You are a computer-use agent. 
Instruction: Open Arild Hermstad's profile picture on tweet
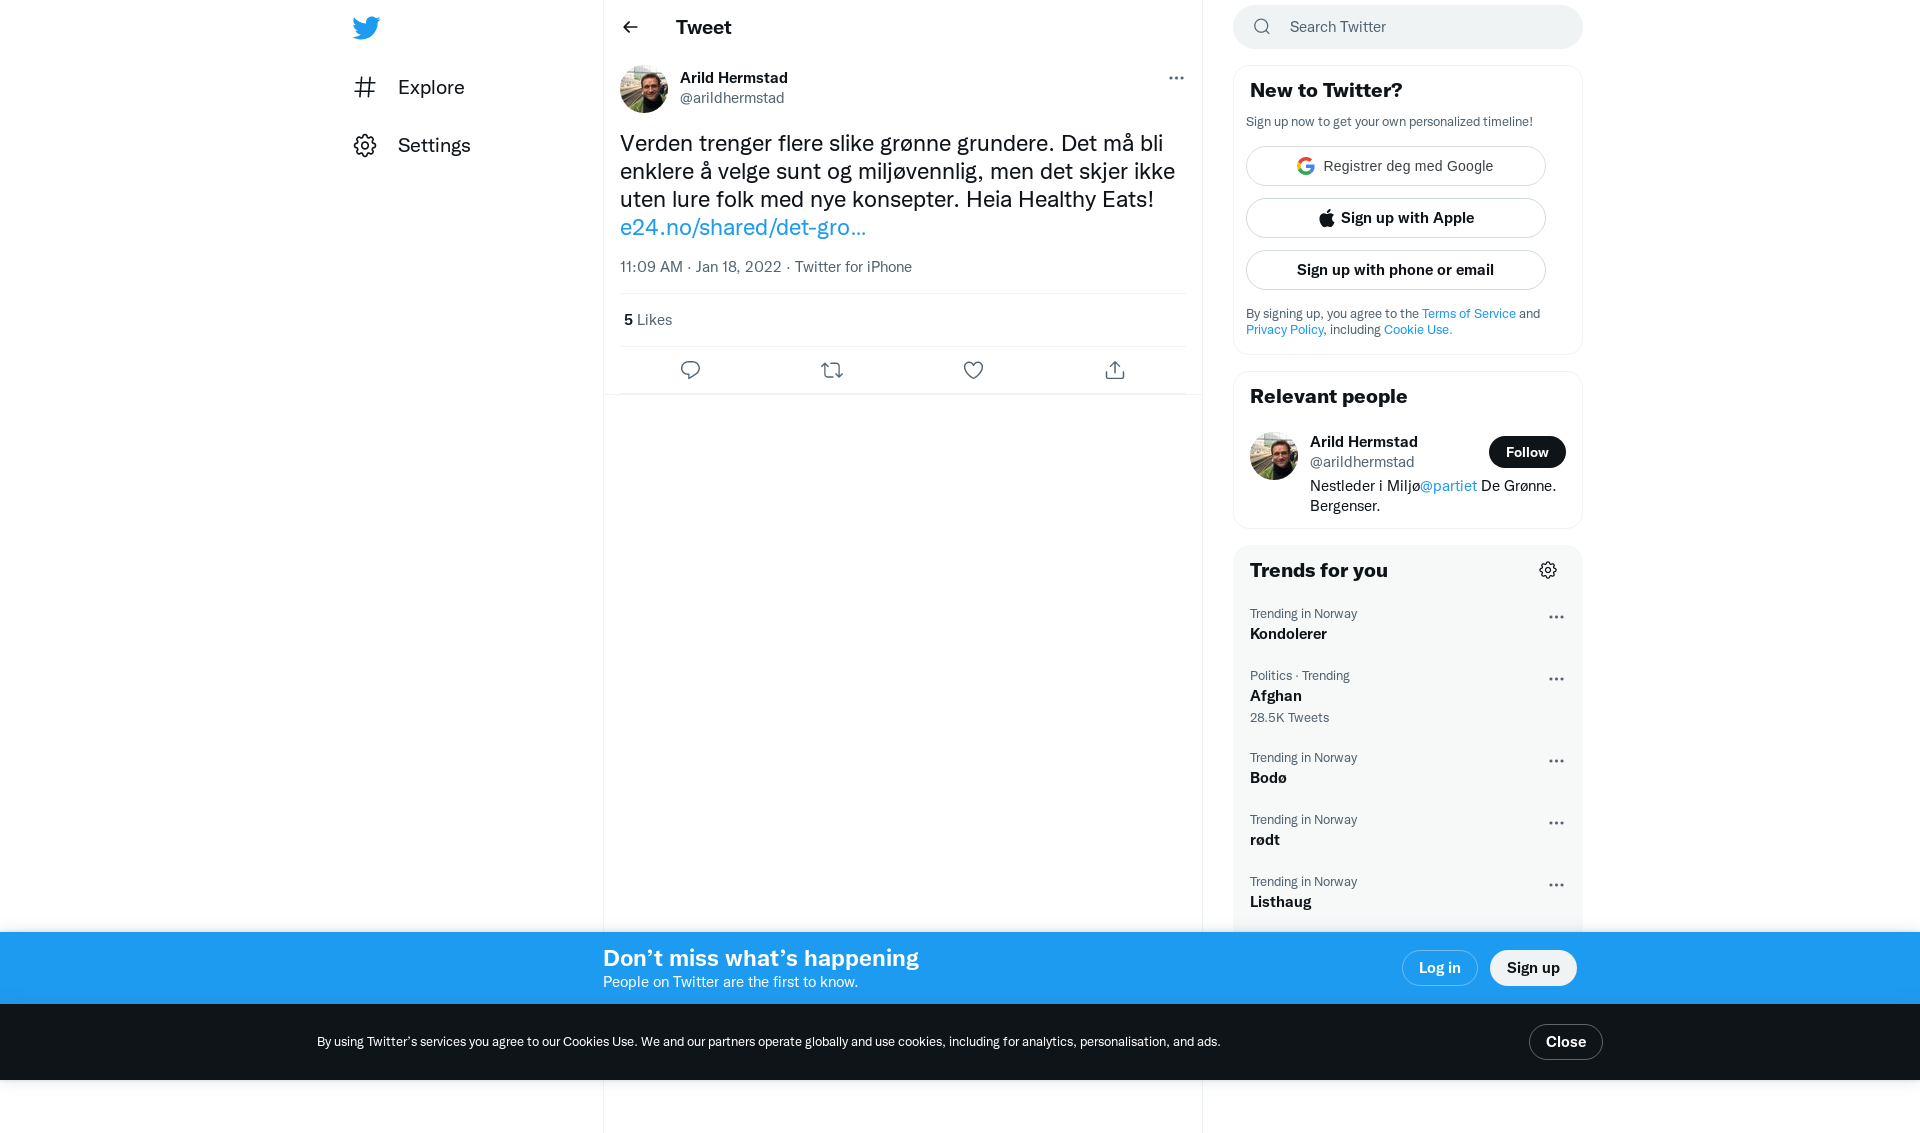pyautogui.click(x=644, y=89)
